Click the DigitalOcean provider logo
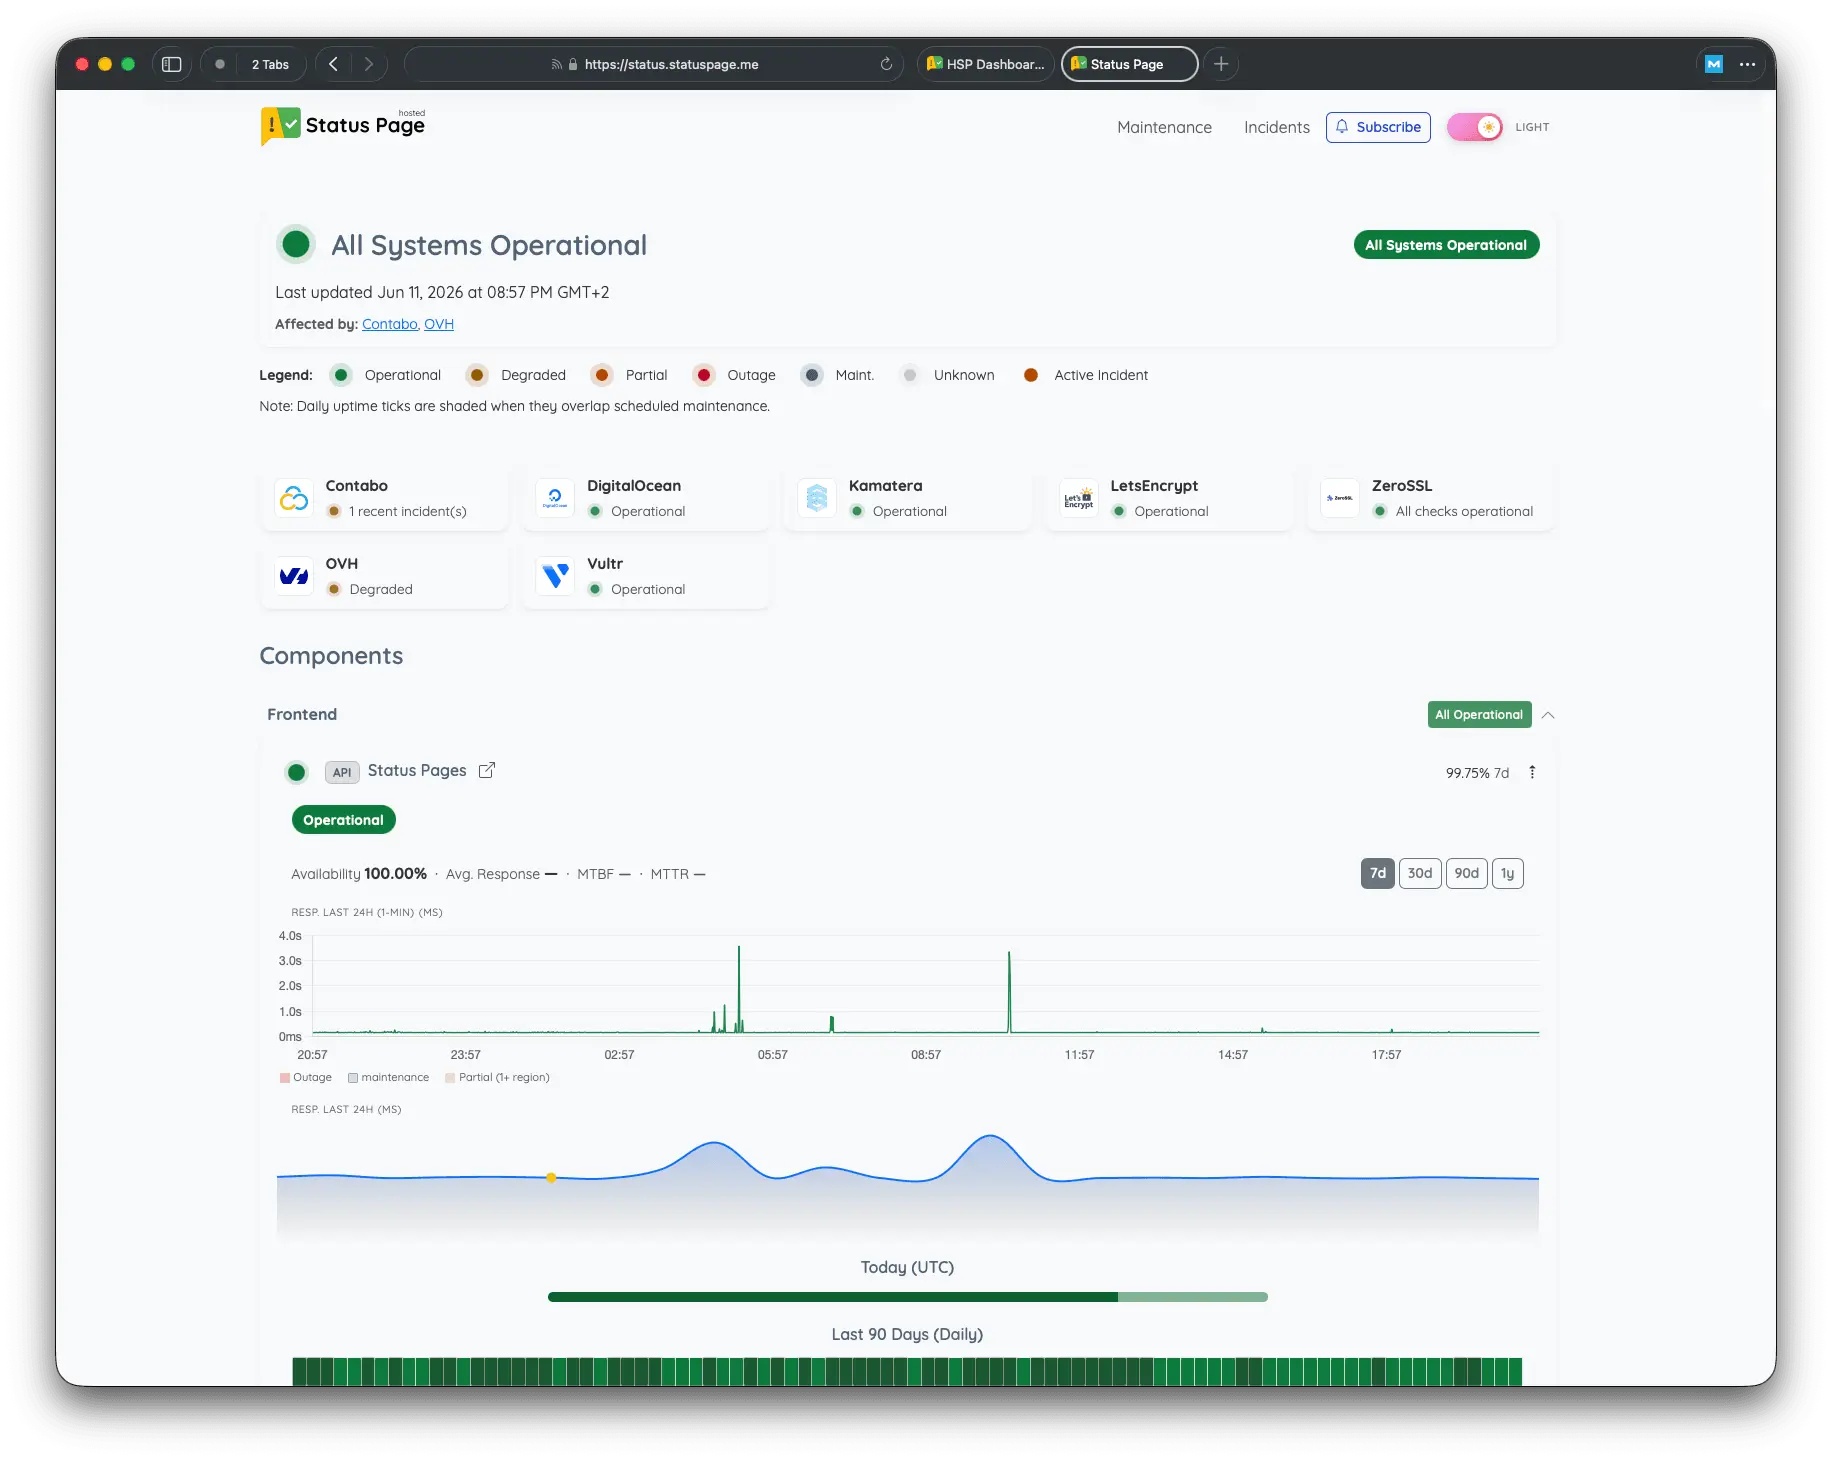 pos(555,498)
